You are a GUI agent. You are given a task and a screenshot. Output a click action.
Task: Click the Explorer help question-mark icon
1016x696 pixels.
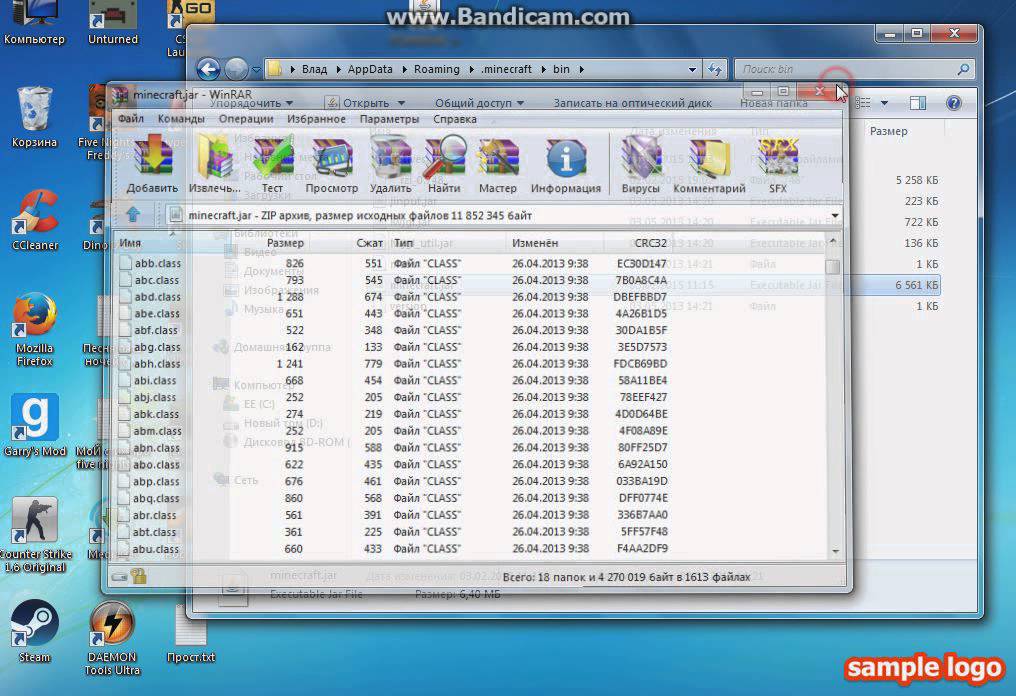(953, 103)
